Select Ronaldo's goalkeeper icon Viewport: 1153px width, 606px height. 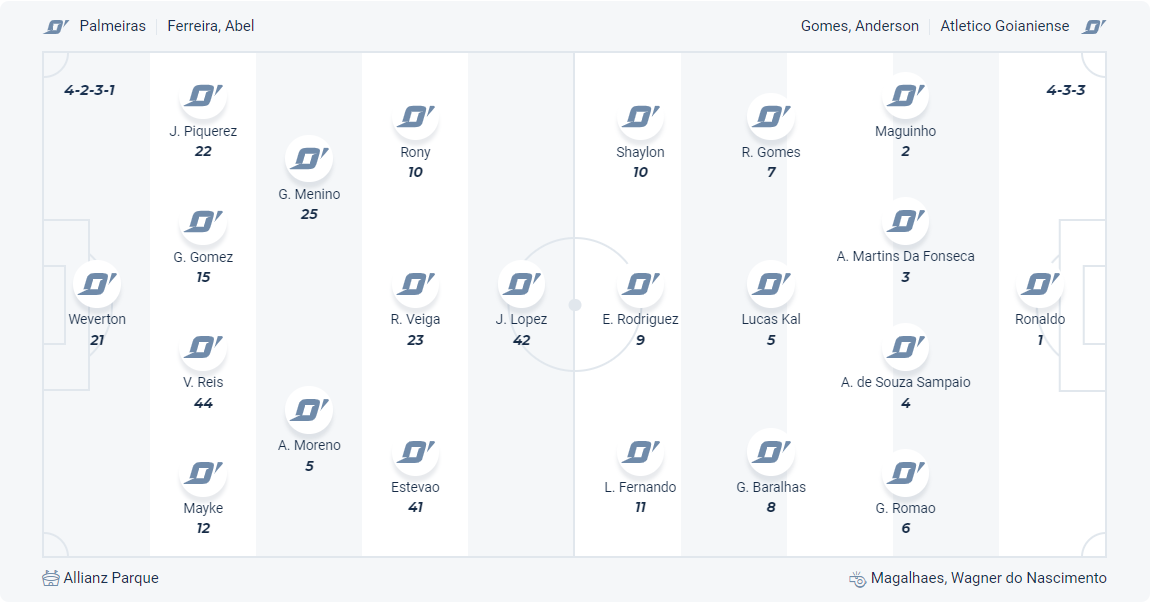(x=1040, y=284)
